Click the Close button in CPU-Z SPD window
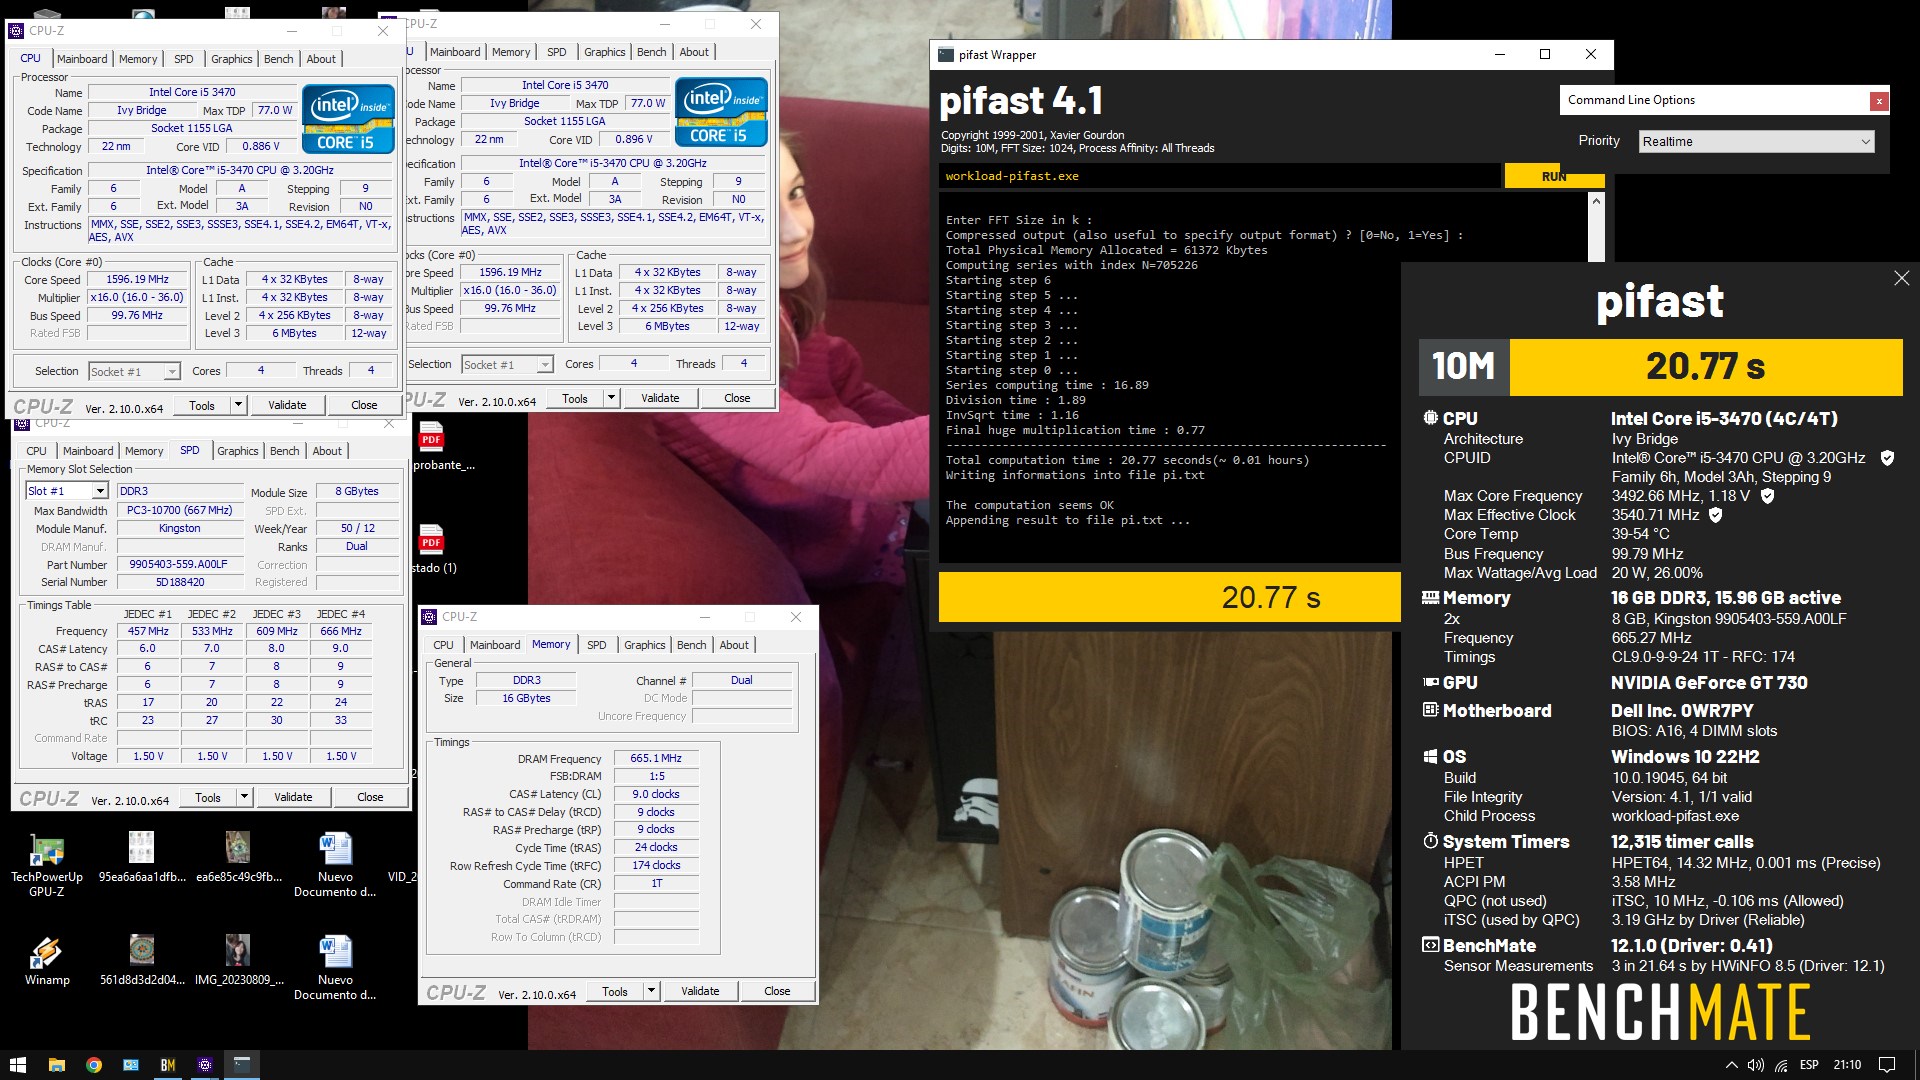1920x1080 pixels. click(370, 797)
